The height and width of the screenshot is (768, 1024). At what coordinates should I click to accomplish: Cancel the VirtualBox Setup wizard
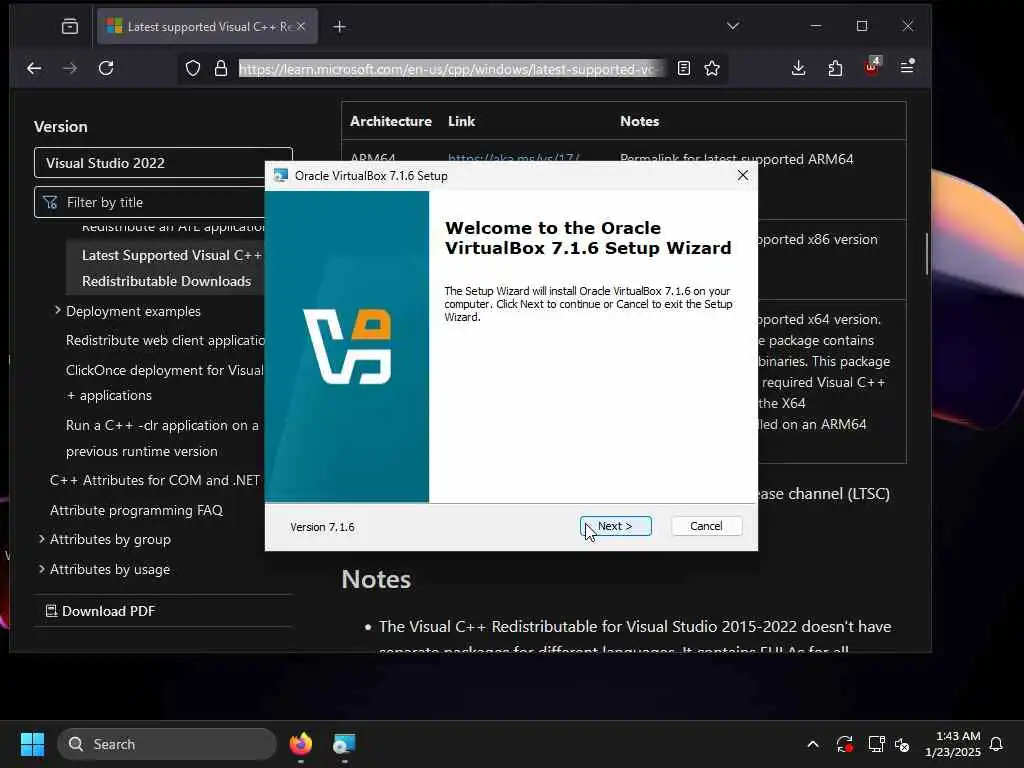706,526
